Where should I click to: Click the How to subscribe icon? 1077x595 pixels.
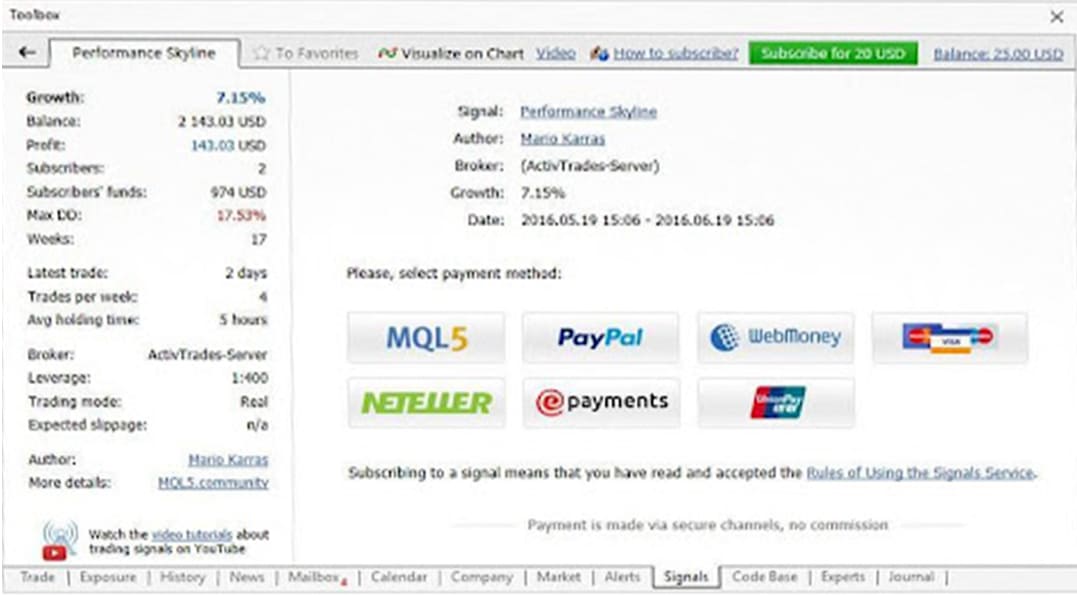tap(599, 53)
